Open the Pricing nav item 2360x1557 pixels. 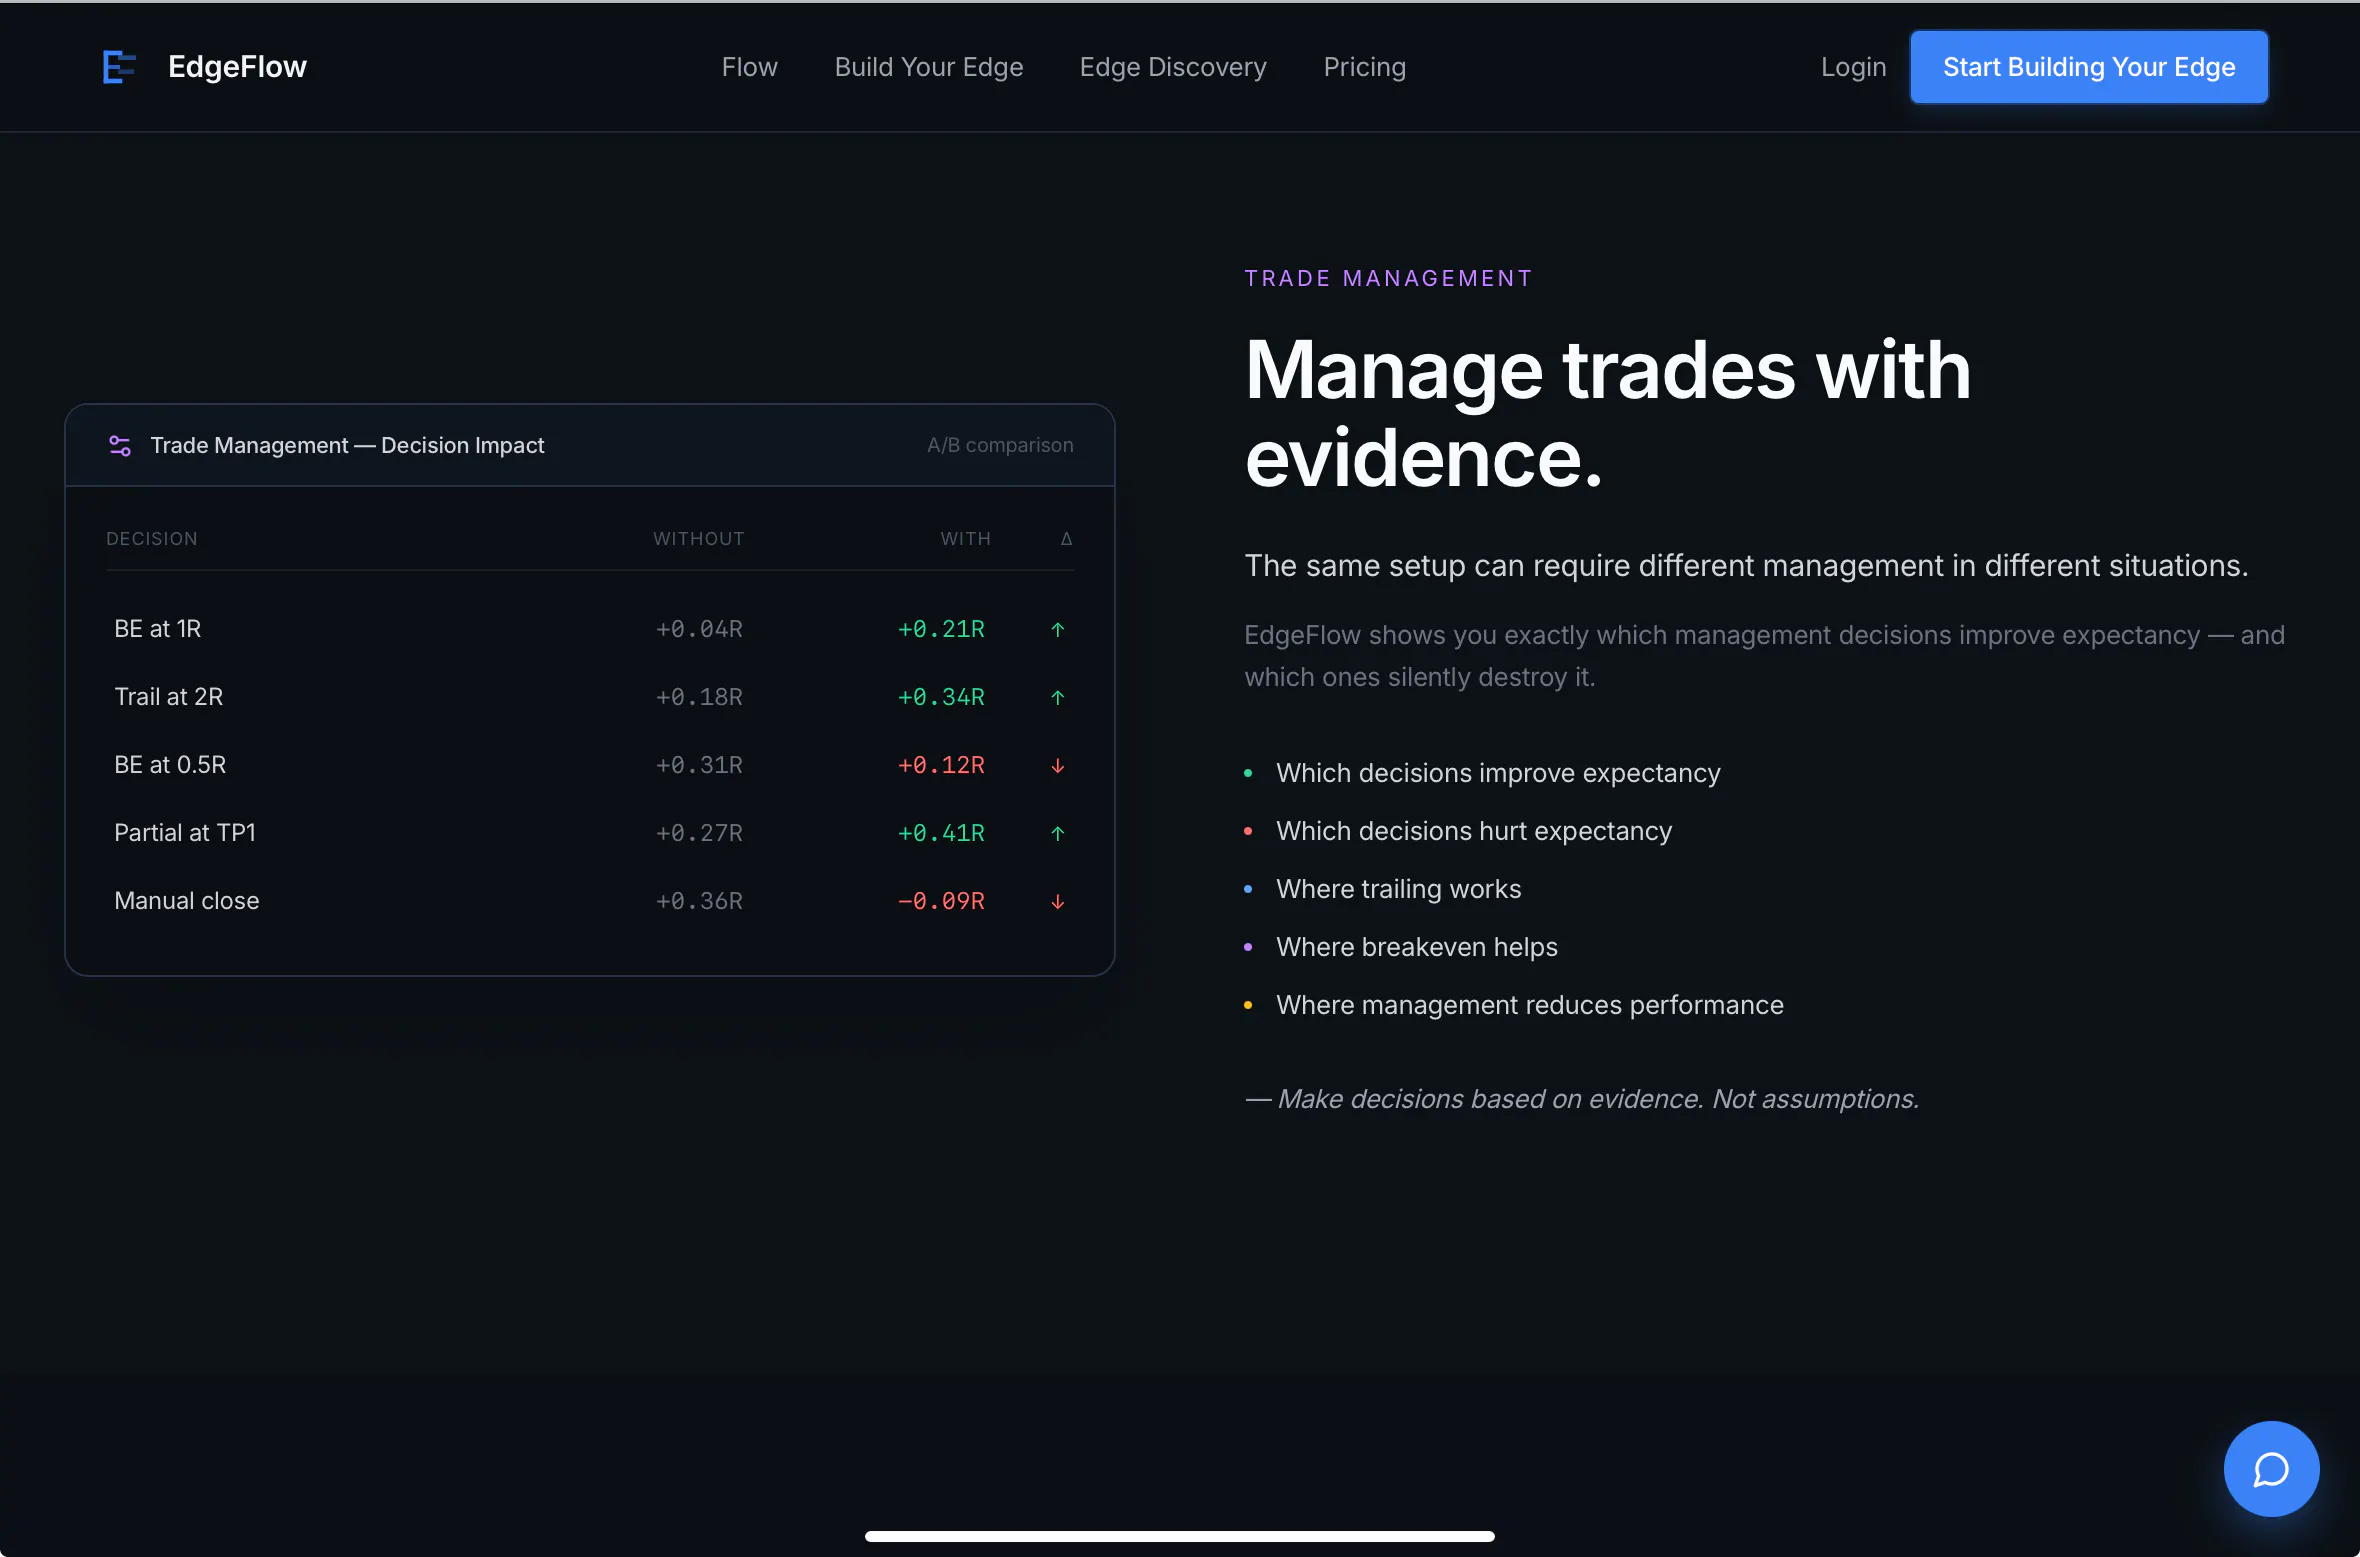tap(1365, 67)
